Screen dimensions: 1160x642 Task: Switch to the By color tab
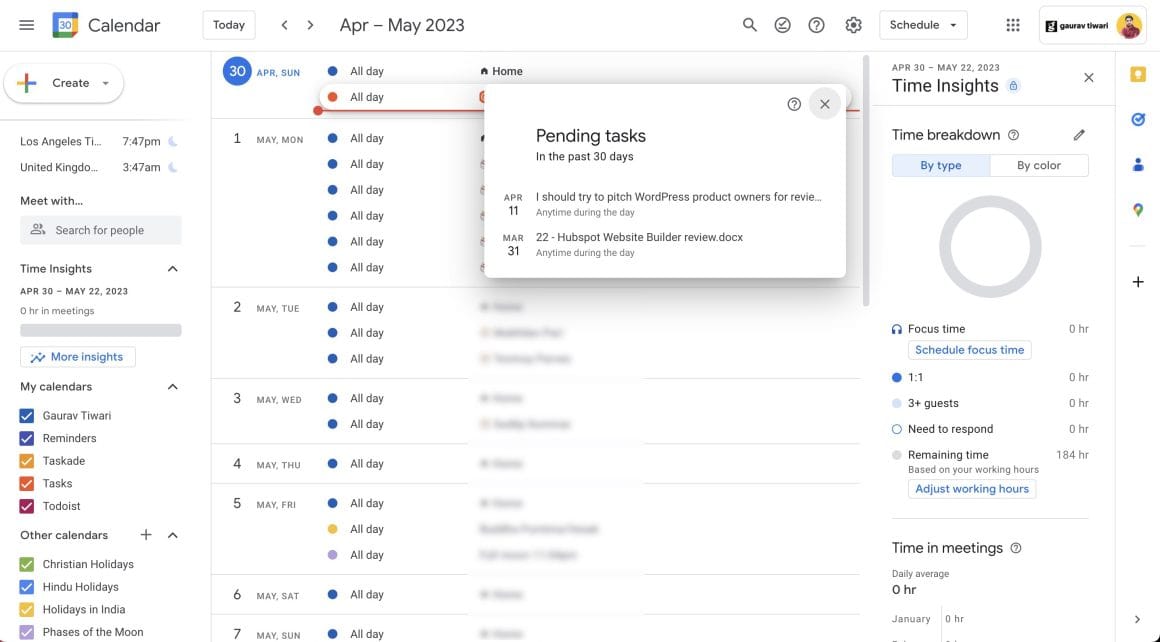coord(1038,165)
